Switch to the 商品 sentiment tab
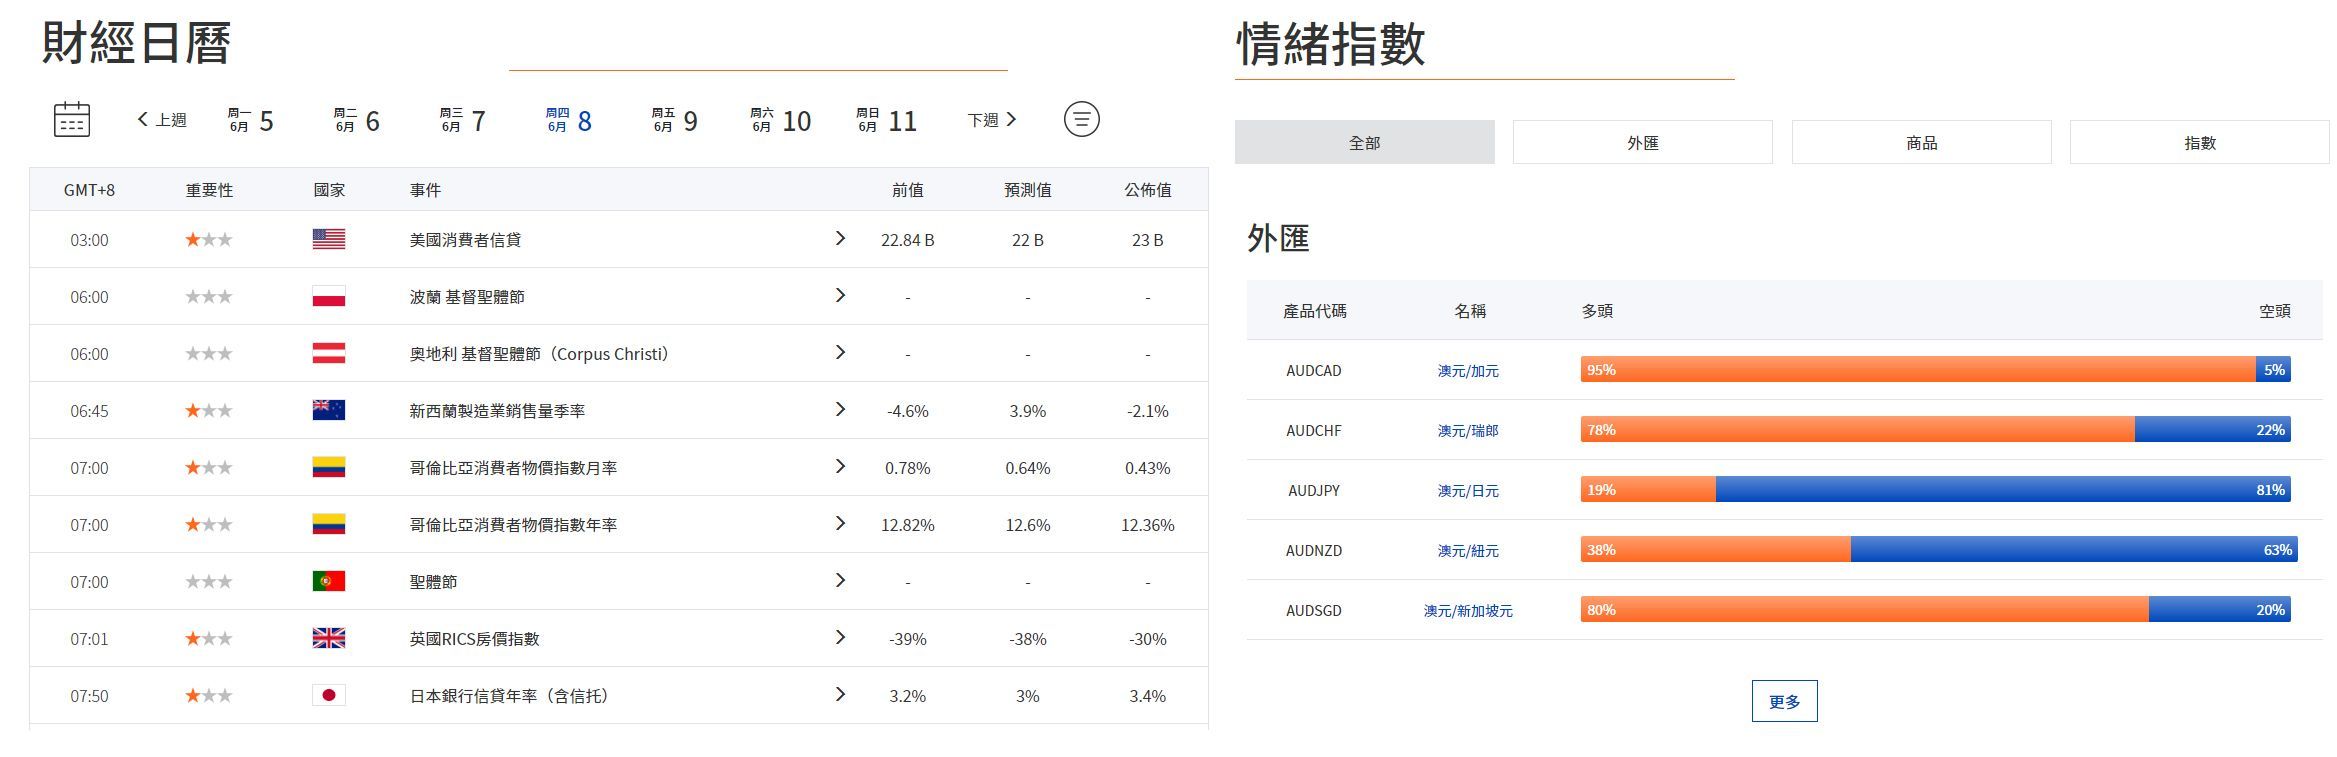The image size is (2337, 757). [x=1920, y=143]
